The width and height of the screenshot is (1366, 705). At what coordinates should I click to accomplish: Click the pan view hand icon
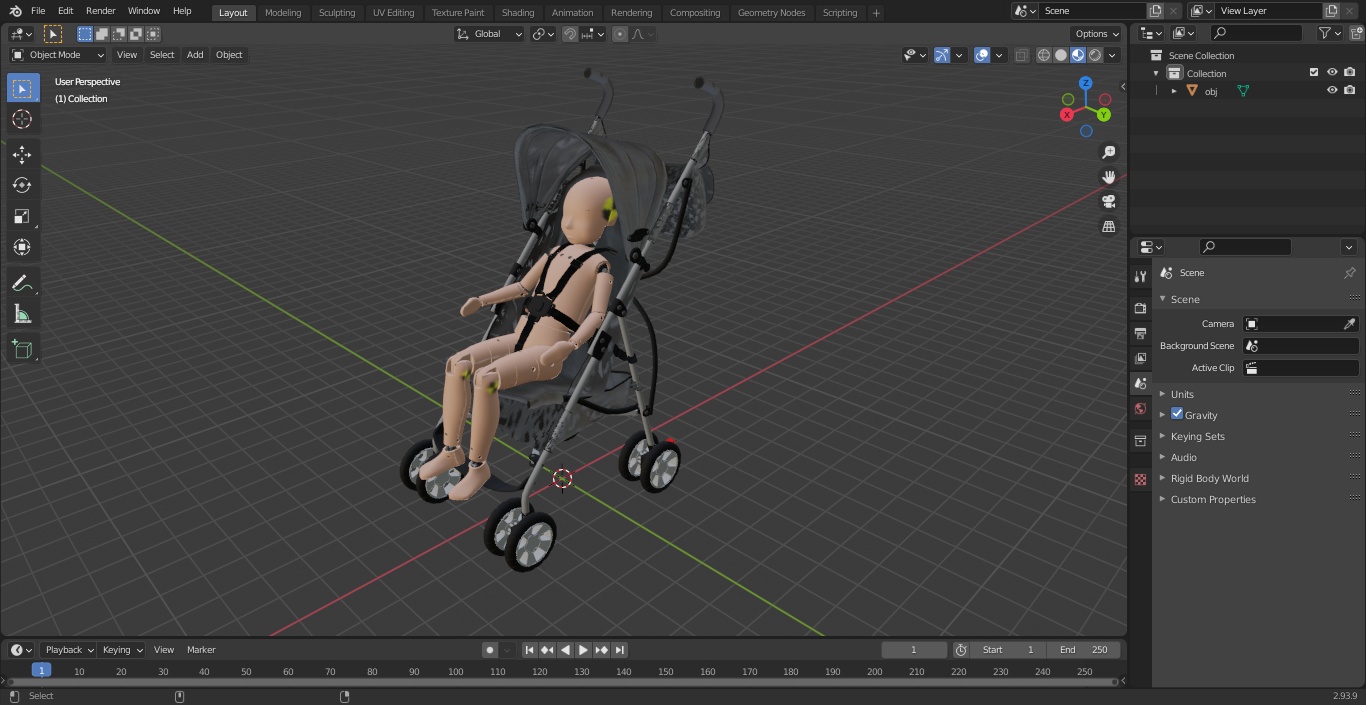tap(1108, 177)
